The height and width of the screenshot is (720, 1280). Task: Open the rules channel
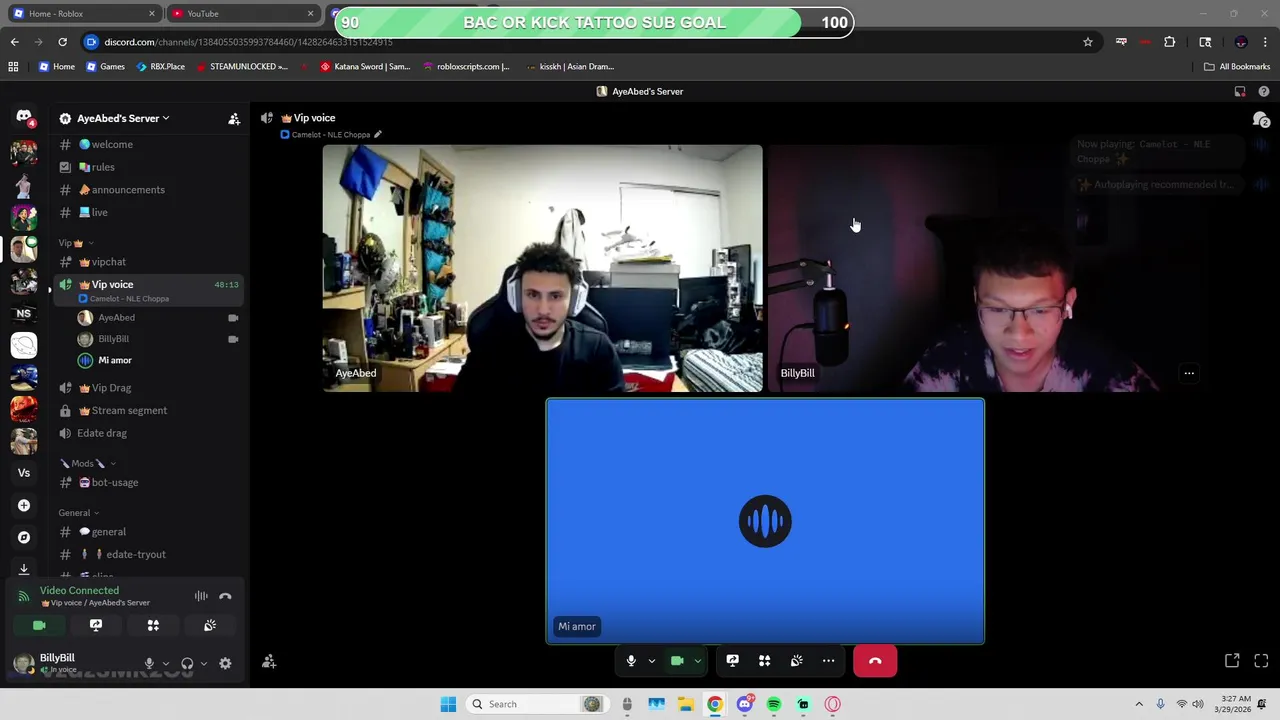148,167
